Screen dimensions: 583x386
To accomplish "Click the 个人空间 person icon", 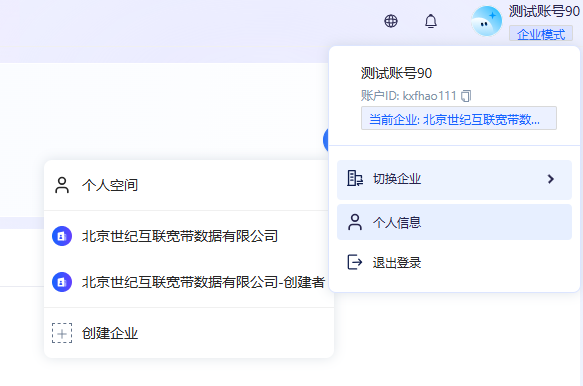I will [62, 185].
